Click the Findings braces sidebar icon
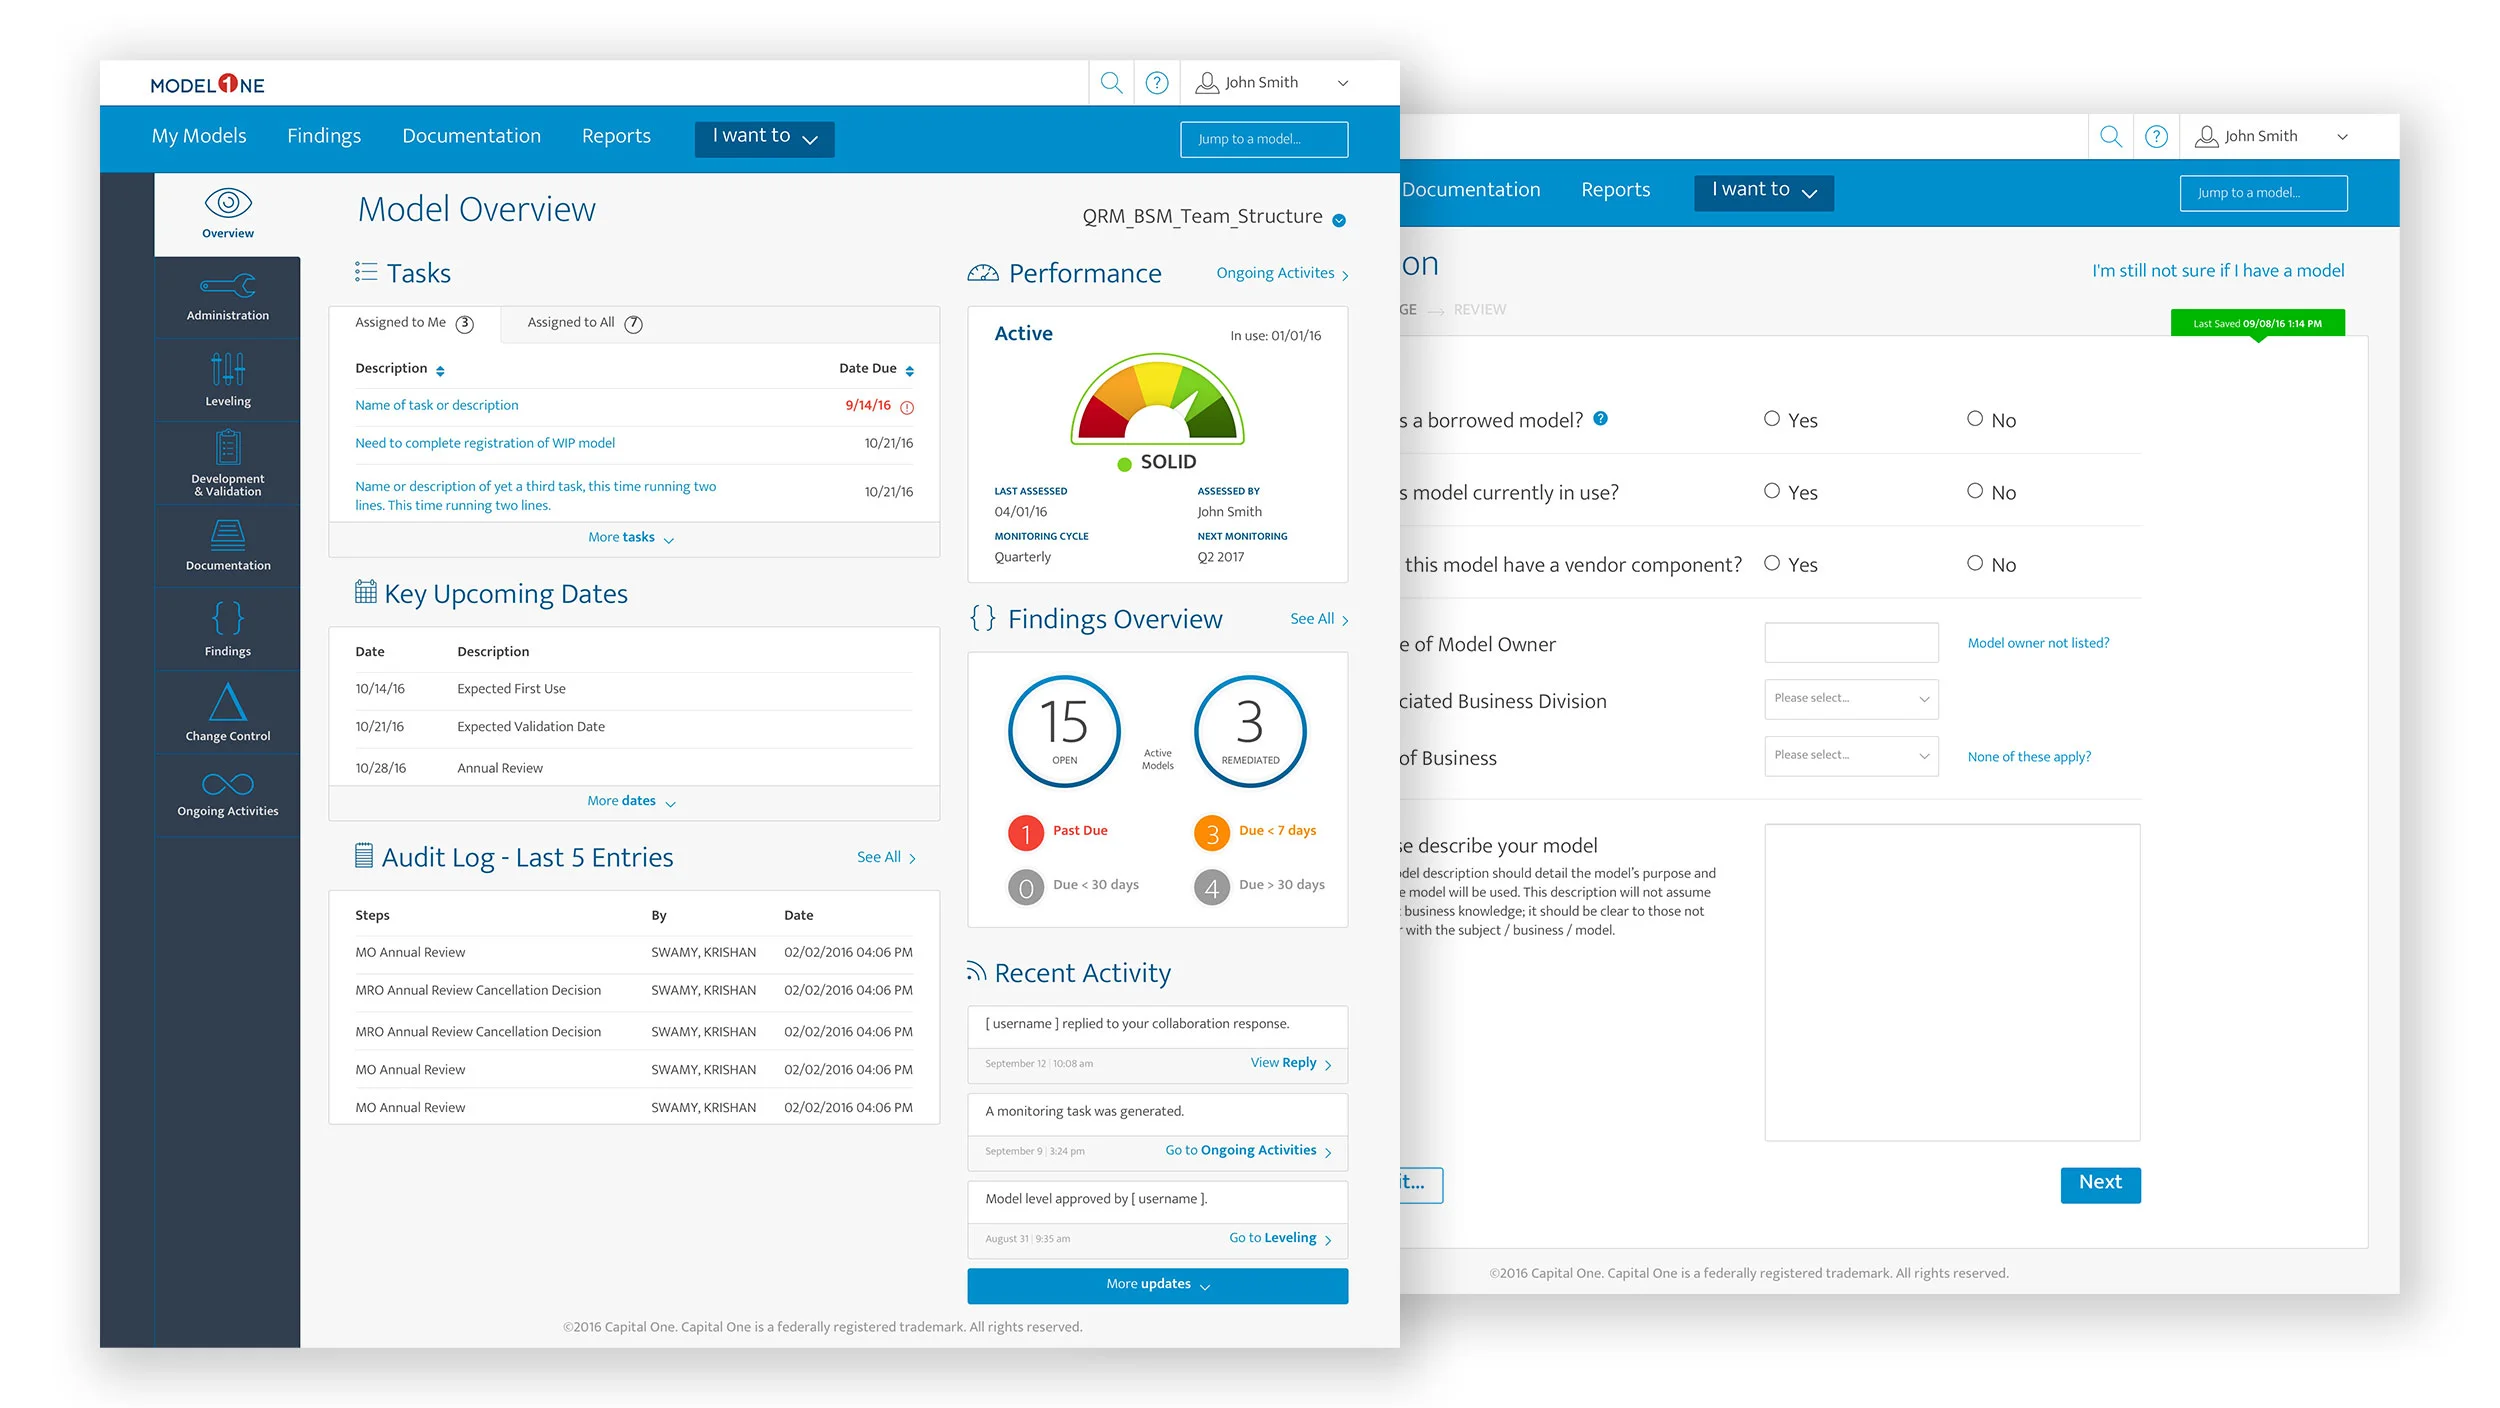 tap(228, 618)
